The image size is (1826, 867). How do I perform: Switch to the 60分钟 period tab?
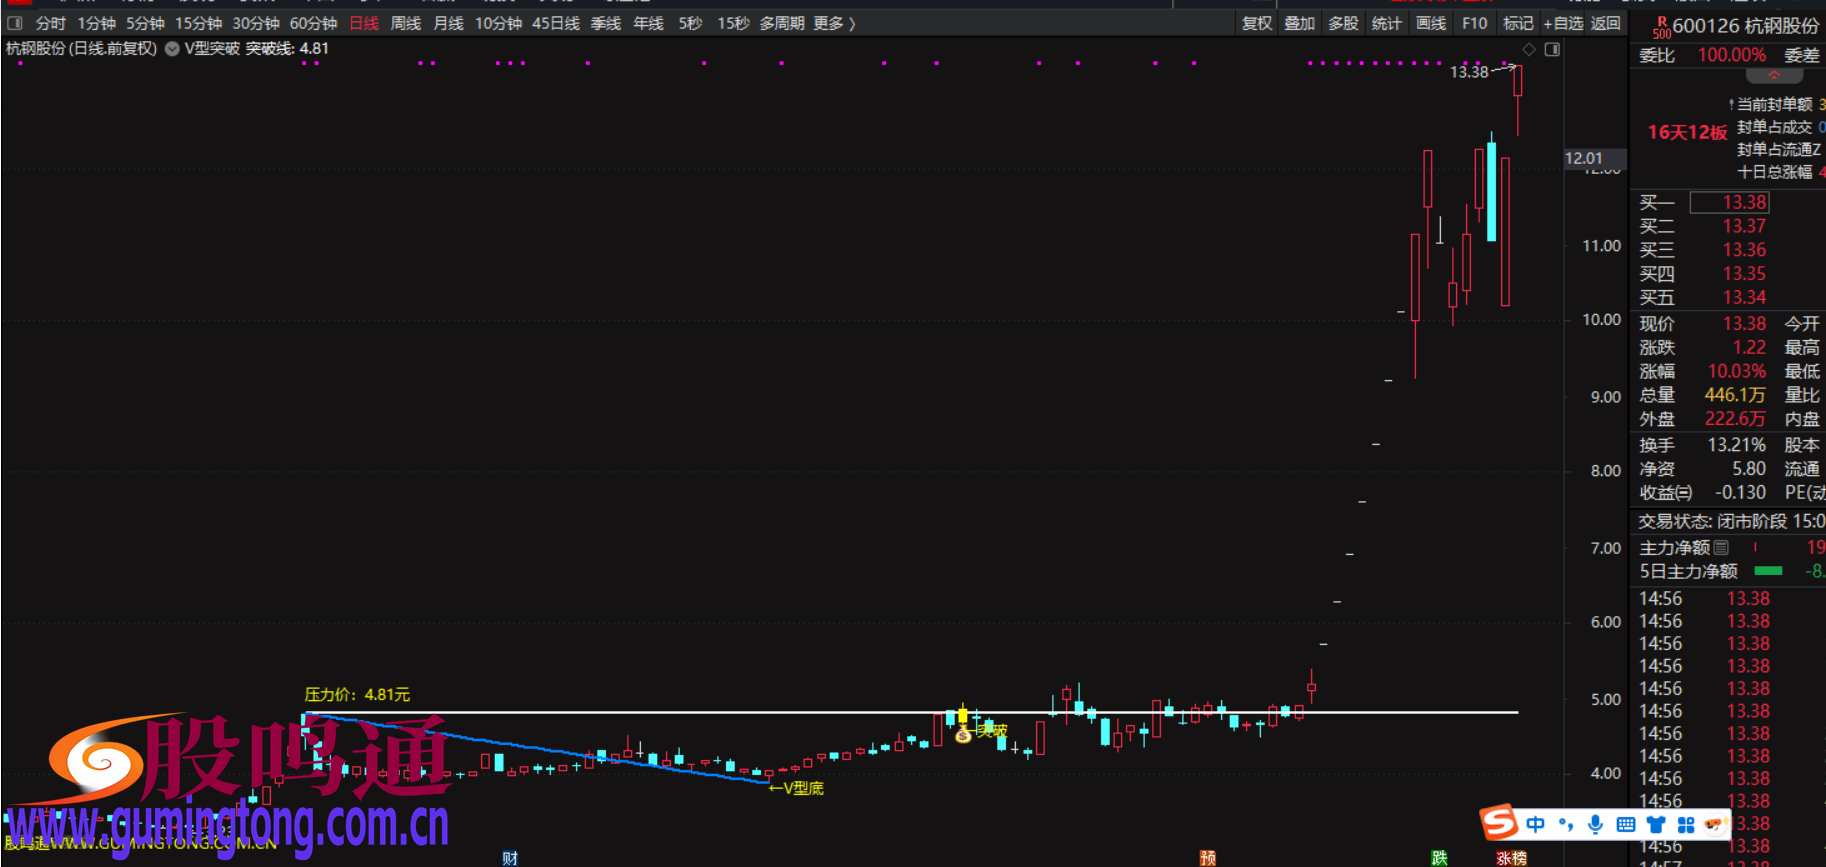point(313,23)
